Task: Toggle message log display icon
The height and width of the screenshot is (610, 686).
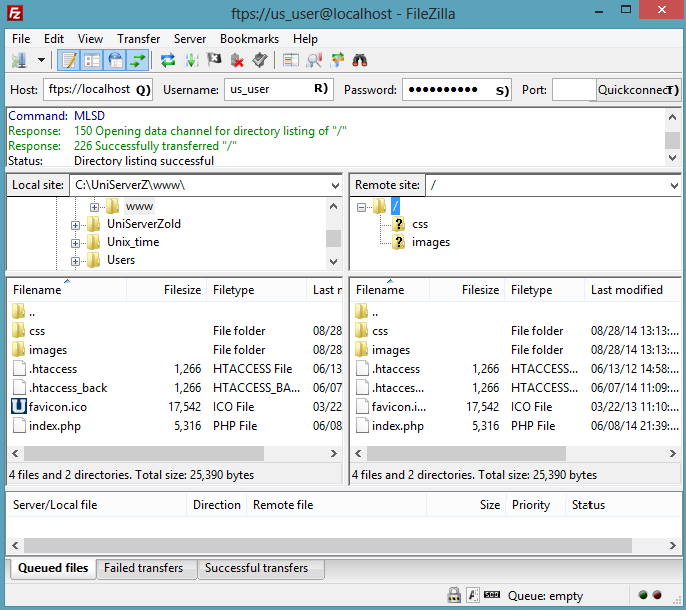Action: point(69,60)
